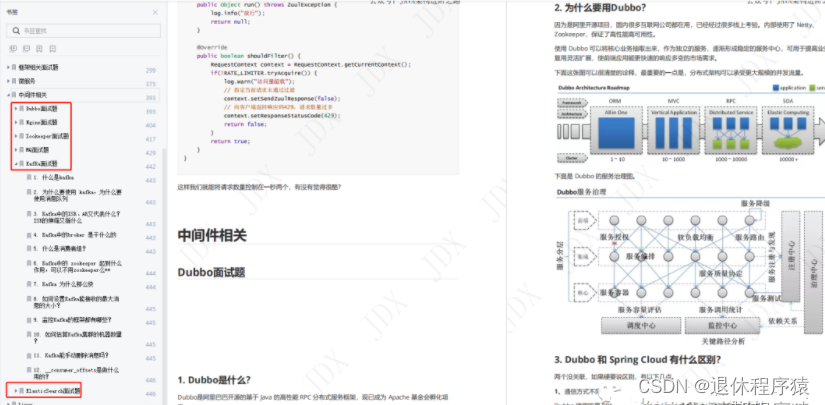Click the third bookmark toolbar icon
Screen dimensions: 825x405
(39, 49)
